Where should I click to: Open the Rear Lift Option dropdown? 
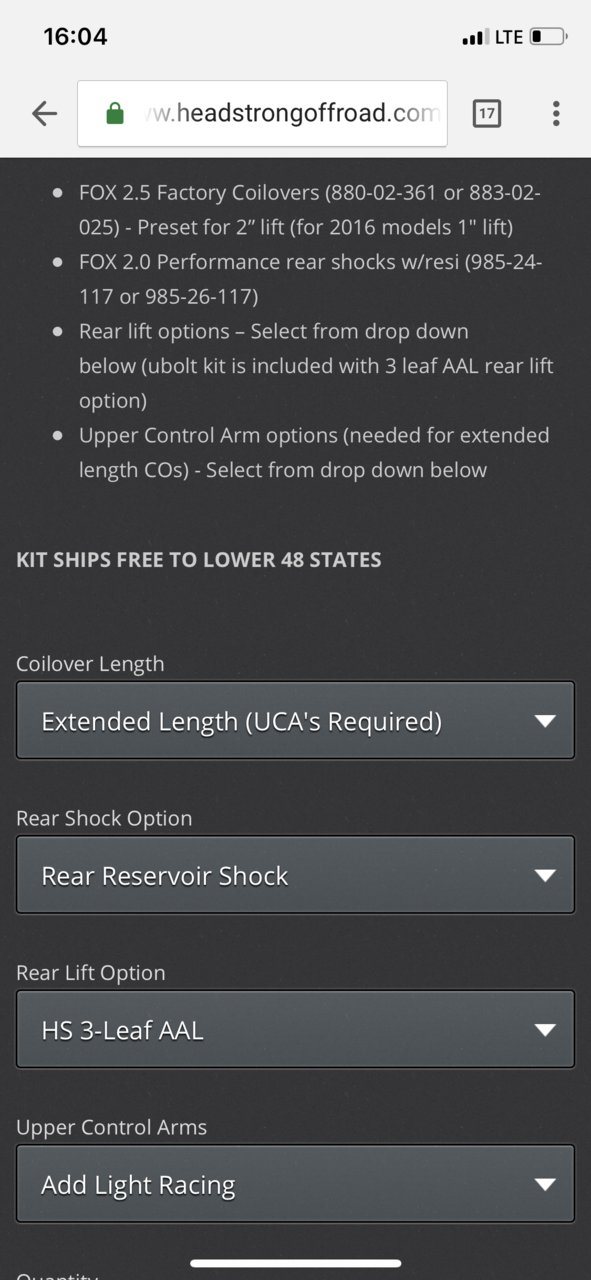click(295, 1030)
